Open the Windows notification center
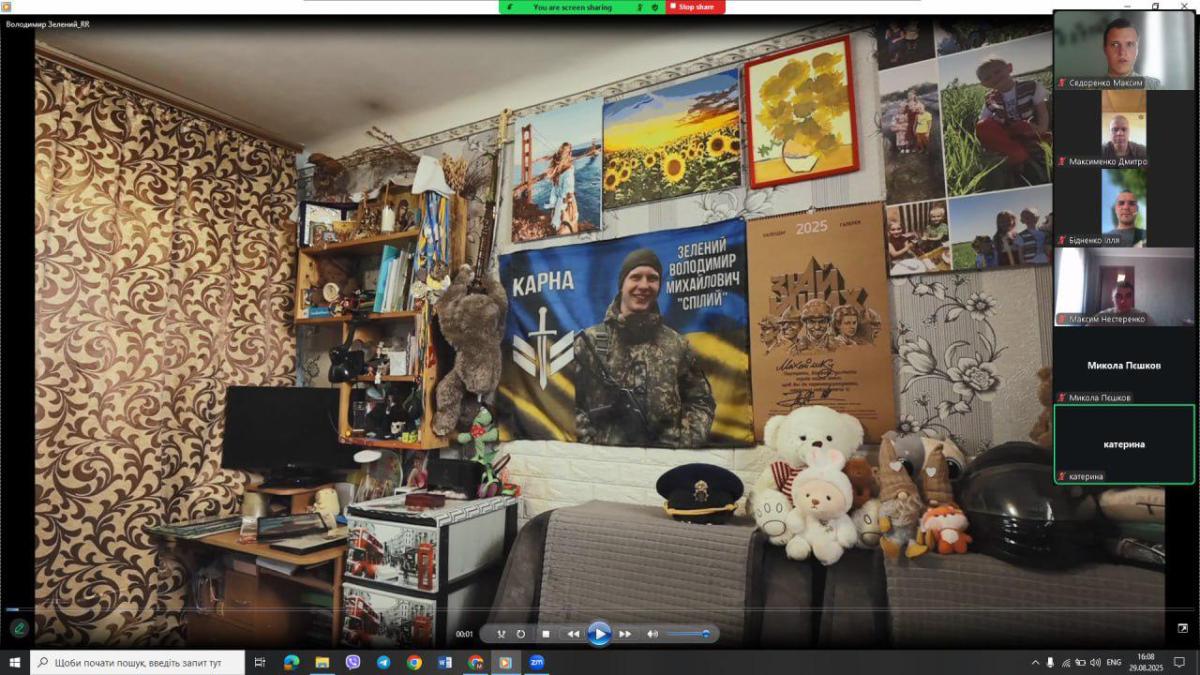Image resolution: width=1200 pixels, height=675 pixels. click(x=1179, y=662)
